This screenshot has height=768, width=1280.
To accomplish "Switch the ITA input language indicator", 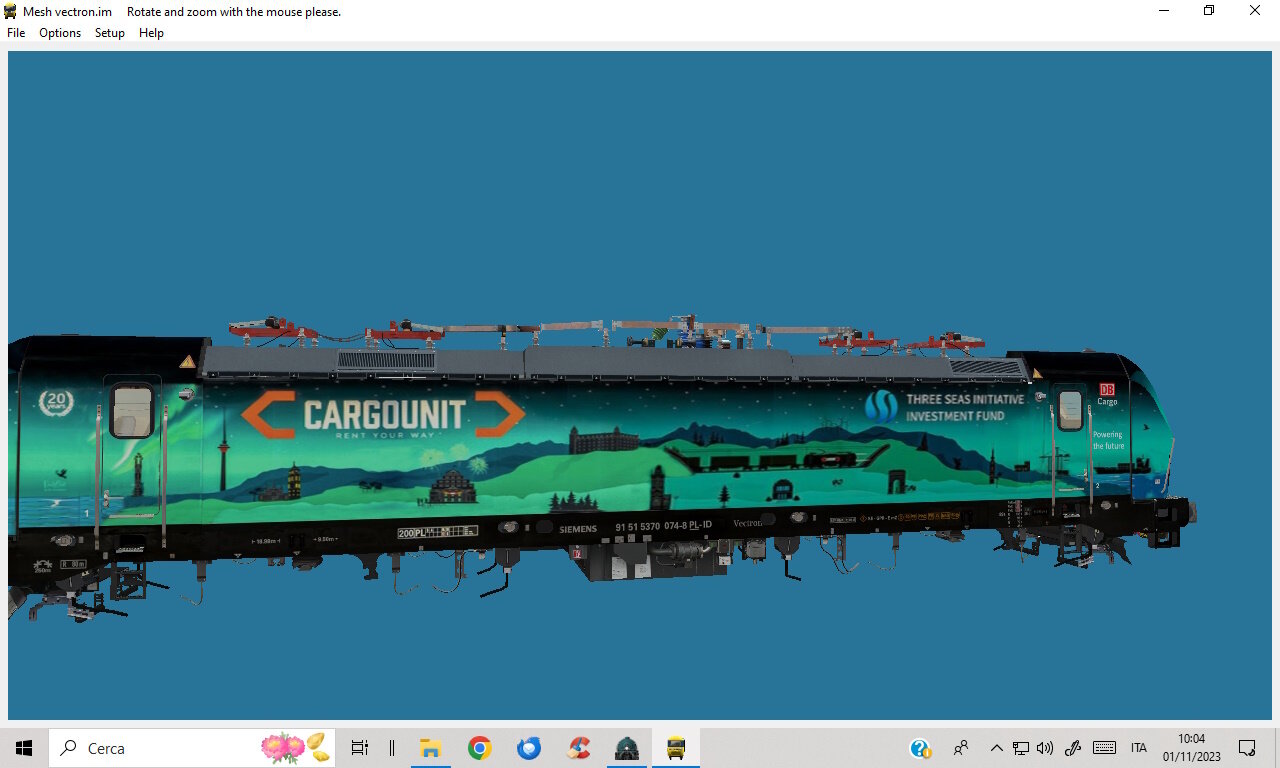I will point(1139,748).
